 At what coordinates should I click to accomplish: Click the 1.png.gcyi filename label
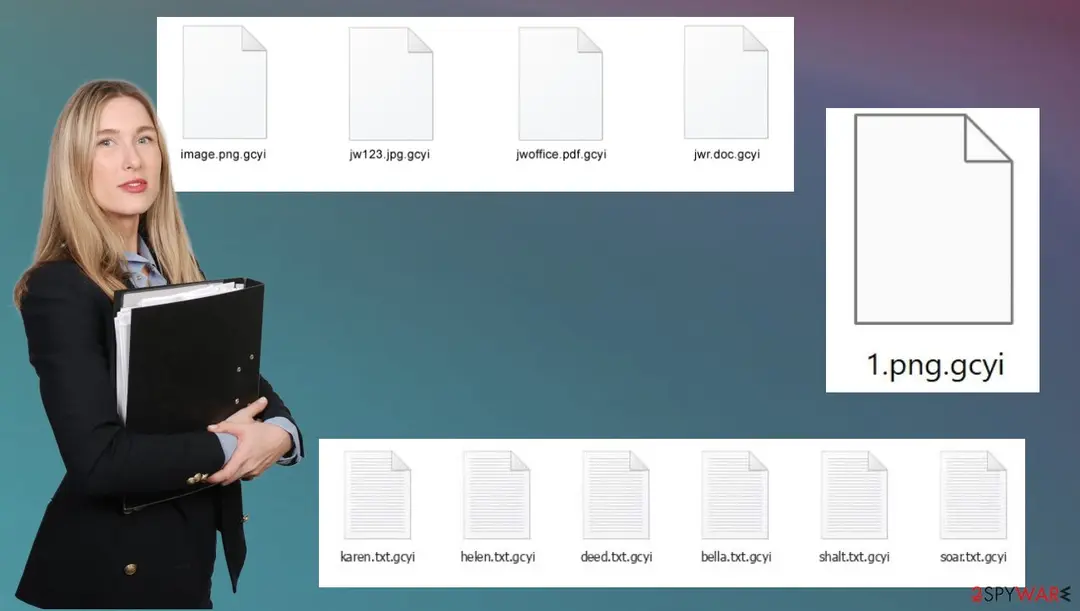(935, 365)
